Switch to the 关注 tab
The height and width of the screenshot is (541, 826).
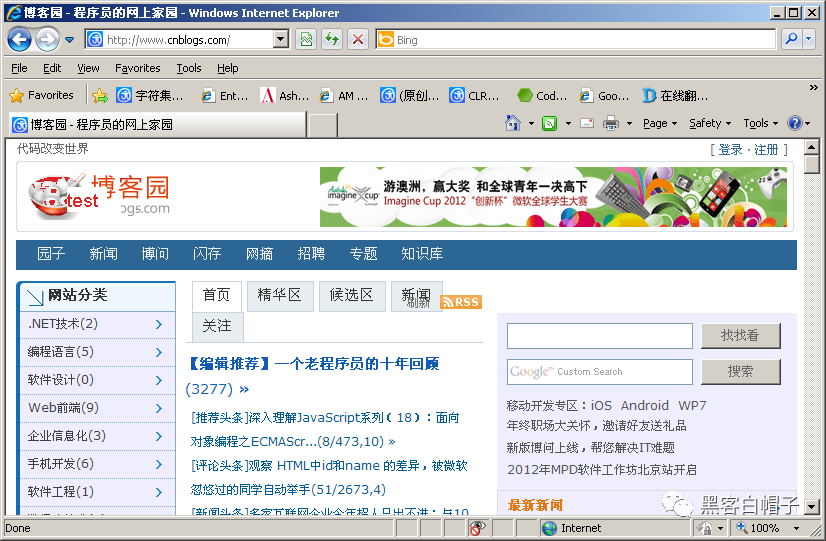(217, 327)
